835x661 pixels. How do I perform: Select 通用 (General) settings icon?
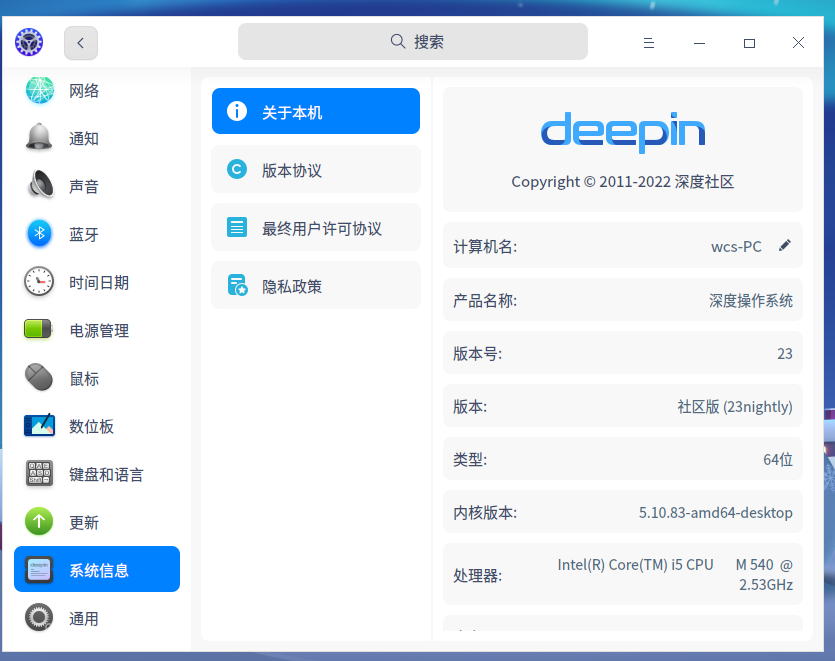click(38, 618)
